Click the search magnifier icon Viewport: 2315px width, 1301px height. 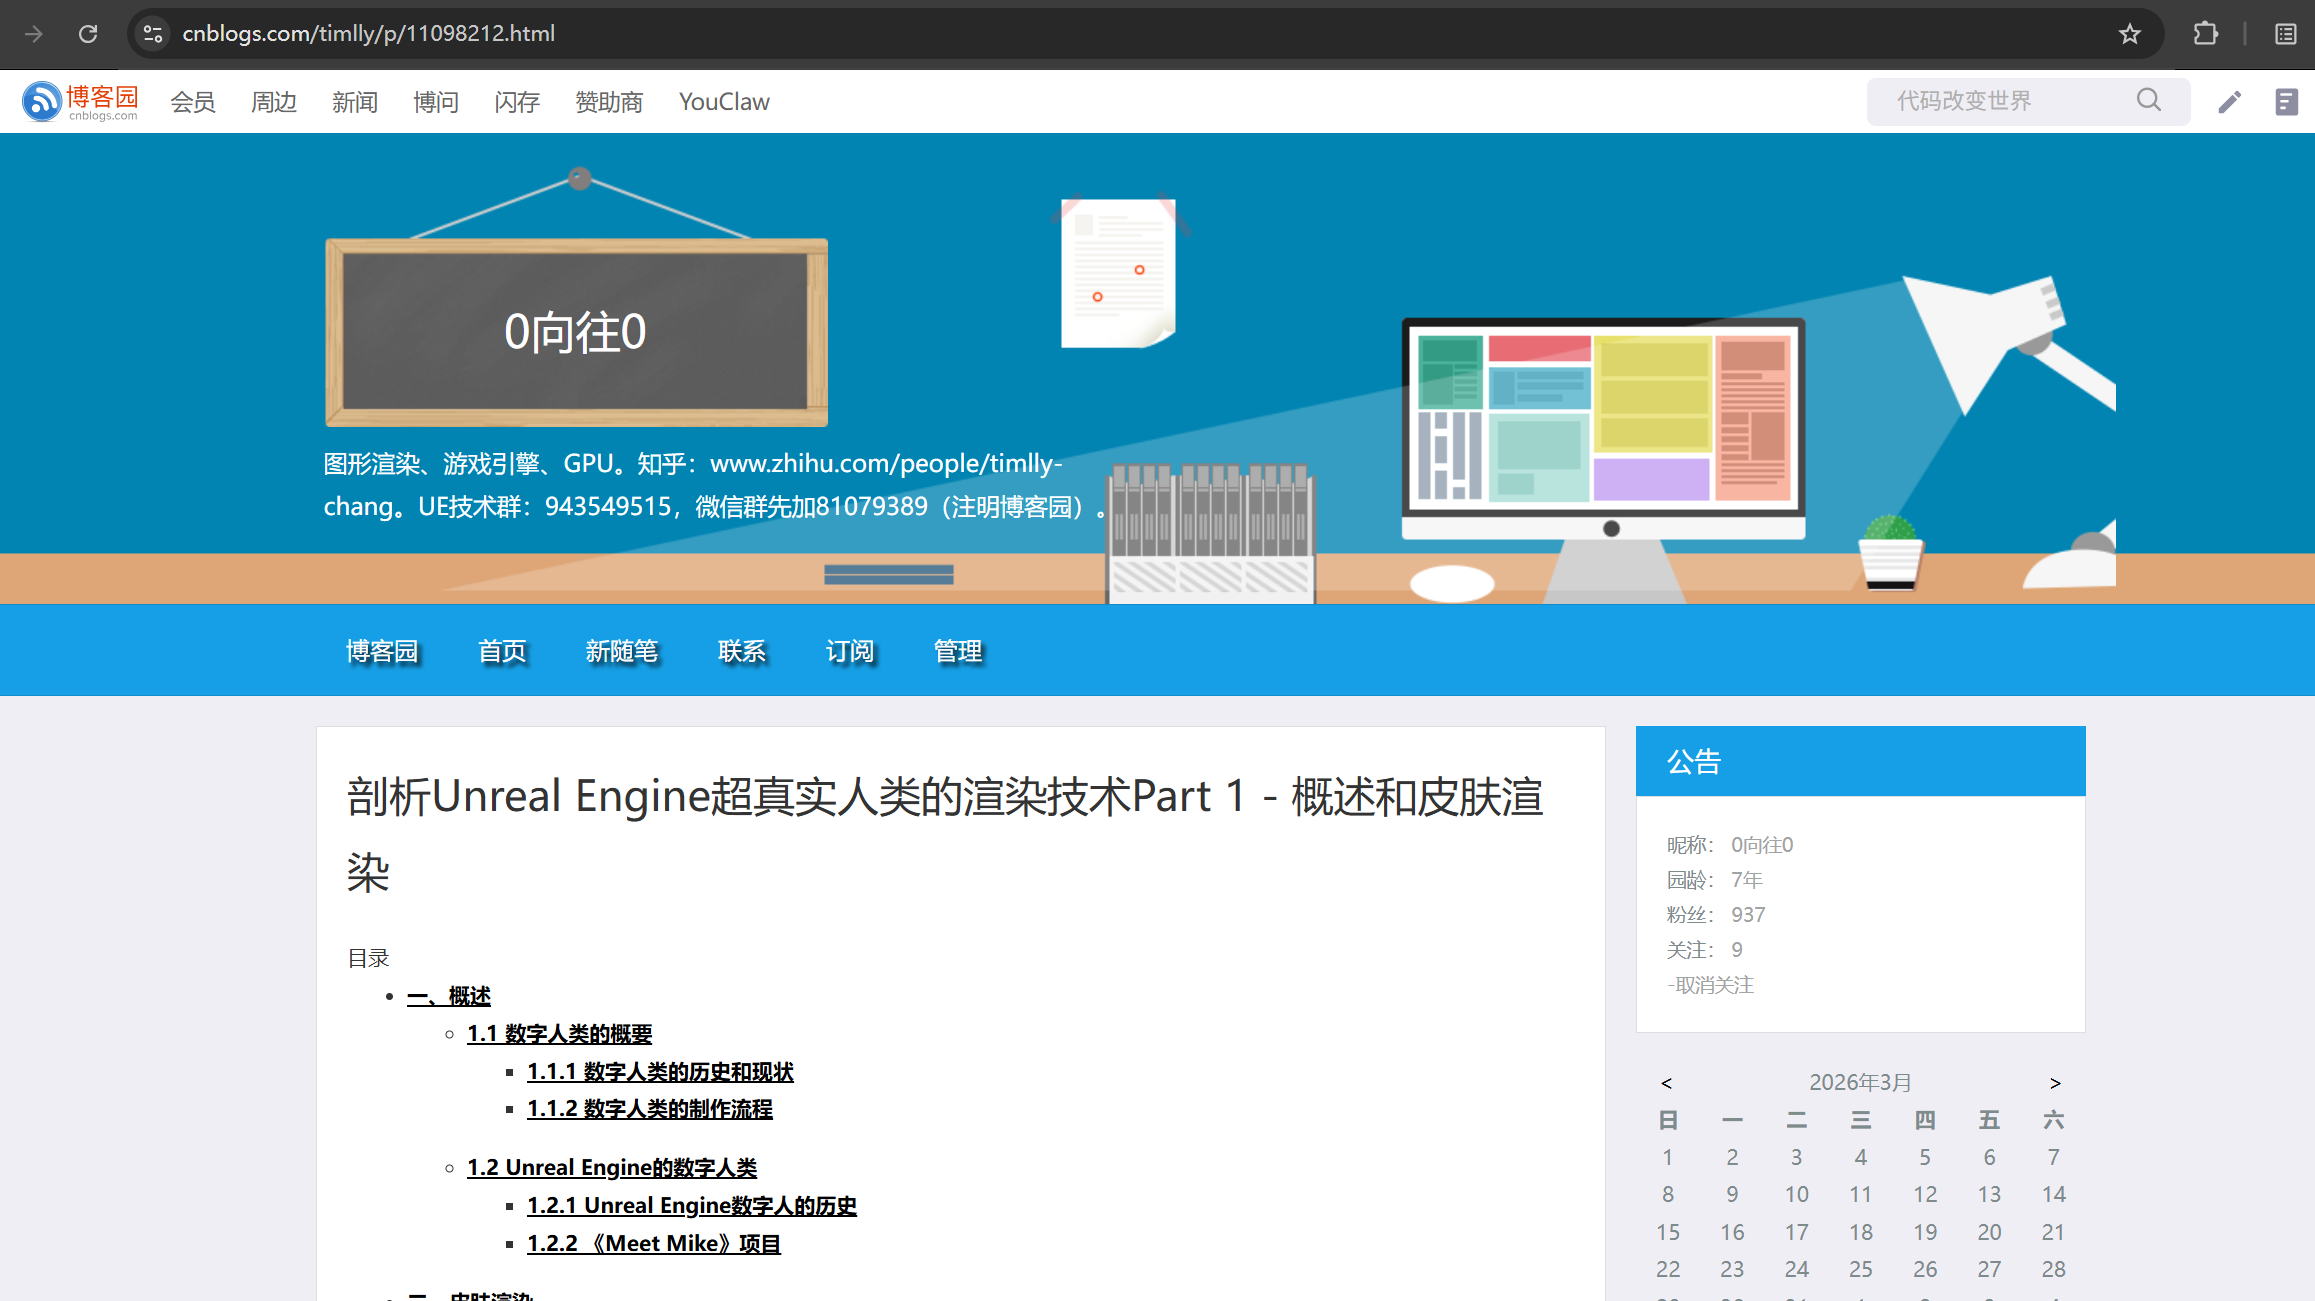2148,101
